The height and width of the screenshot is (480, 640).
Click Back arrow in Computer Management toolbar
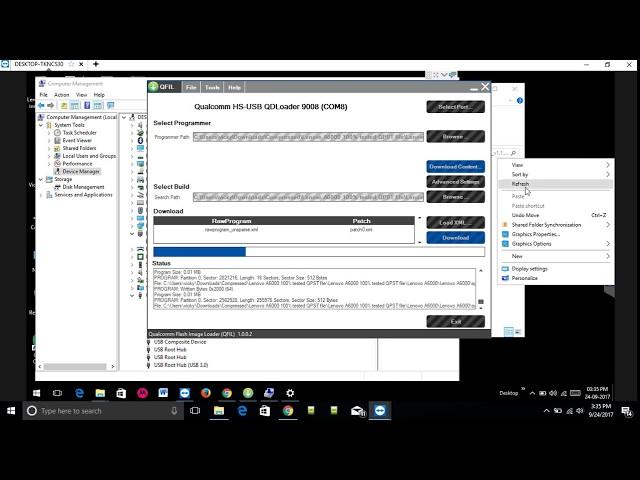41,105
